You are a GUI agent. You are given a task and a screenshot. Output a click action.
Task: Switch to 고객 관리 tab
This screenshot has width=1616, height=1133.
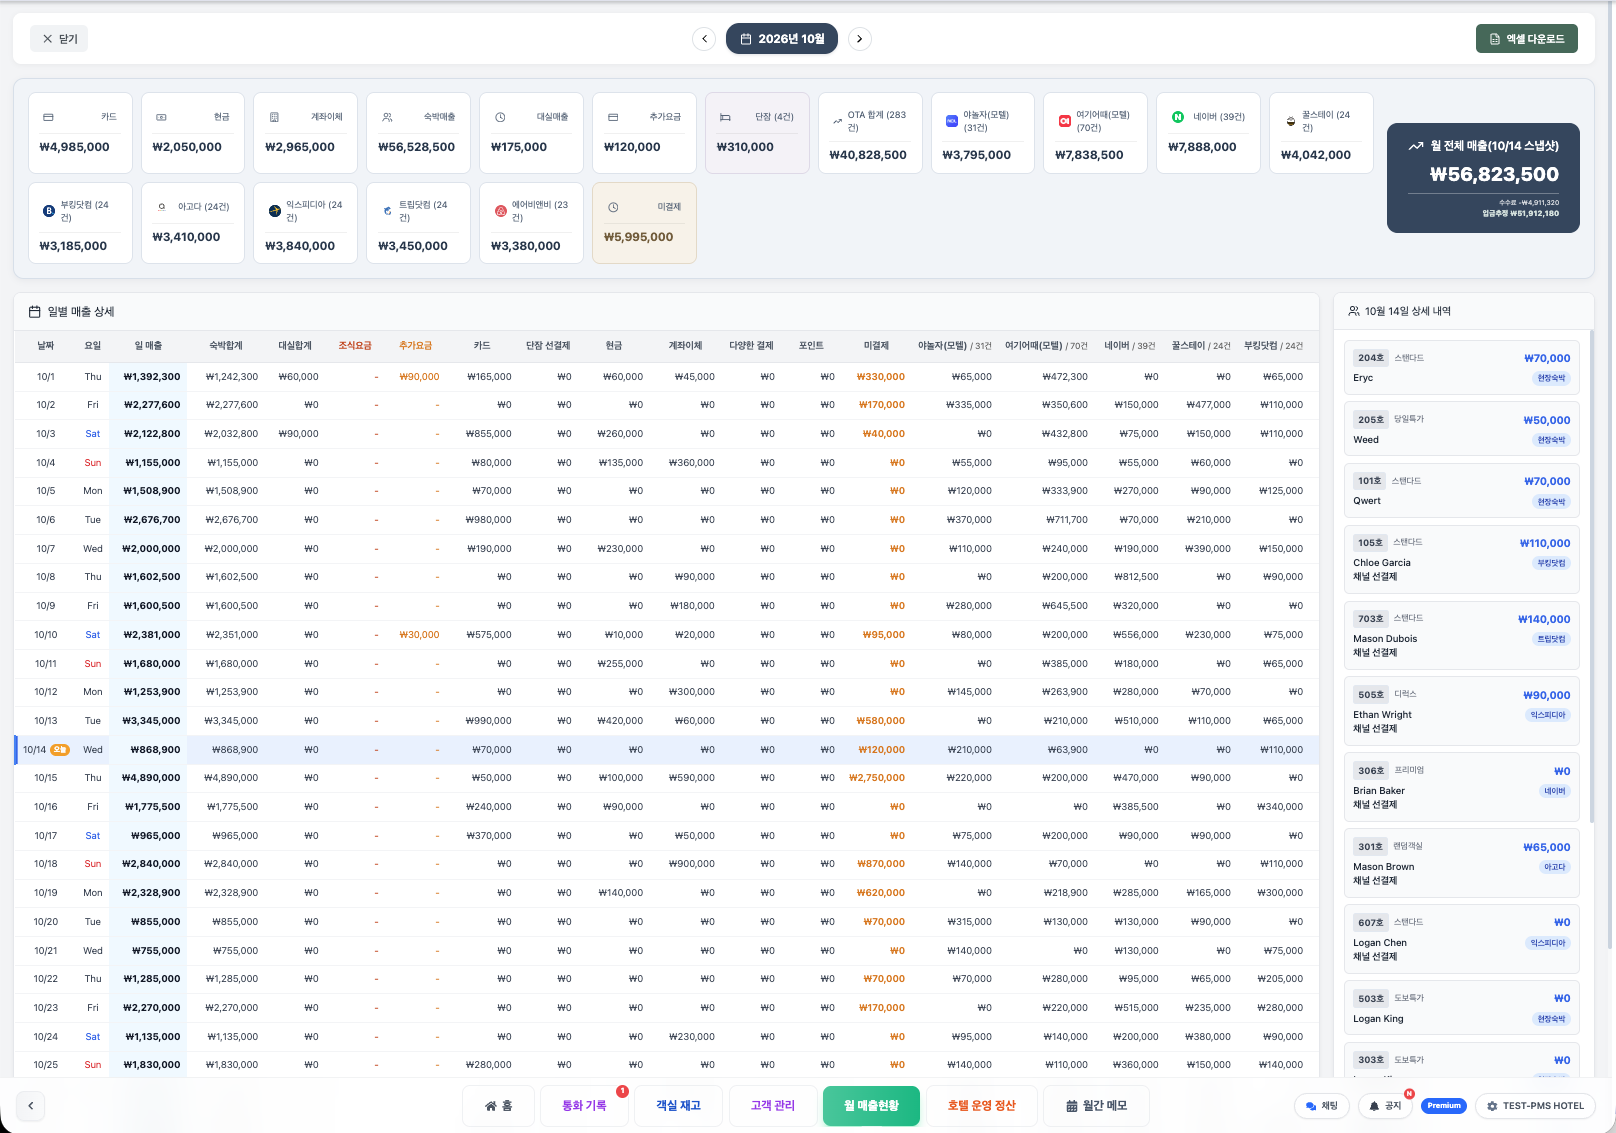(x=773, y=1106)
